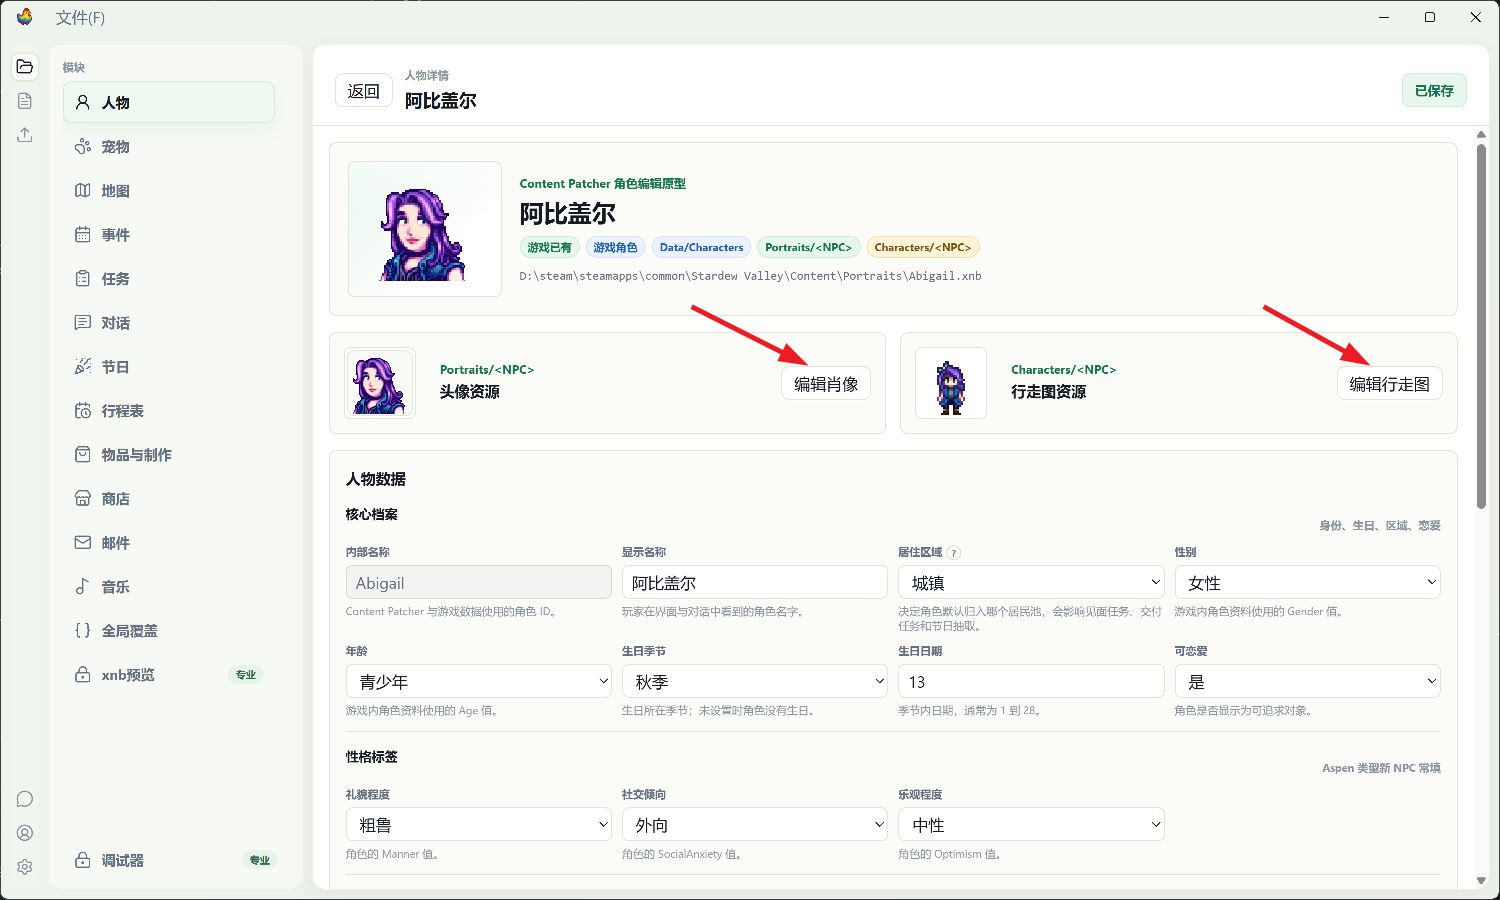Click the scrollbar down arrow
This screenshot has height=900, width=1500.
(x=1481, y=881)
